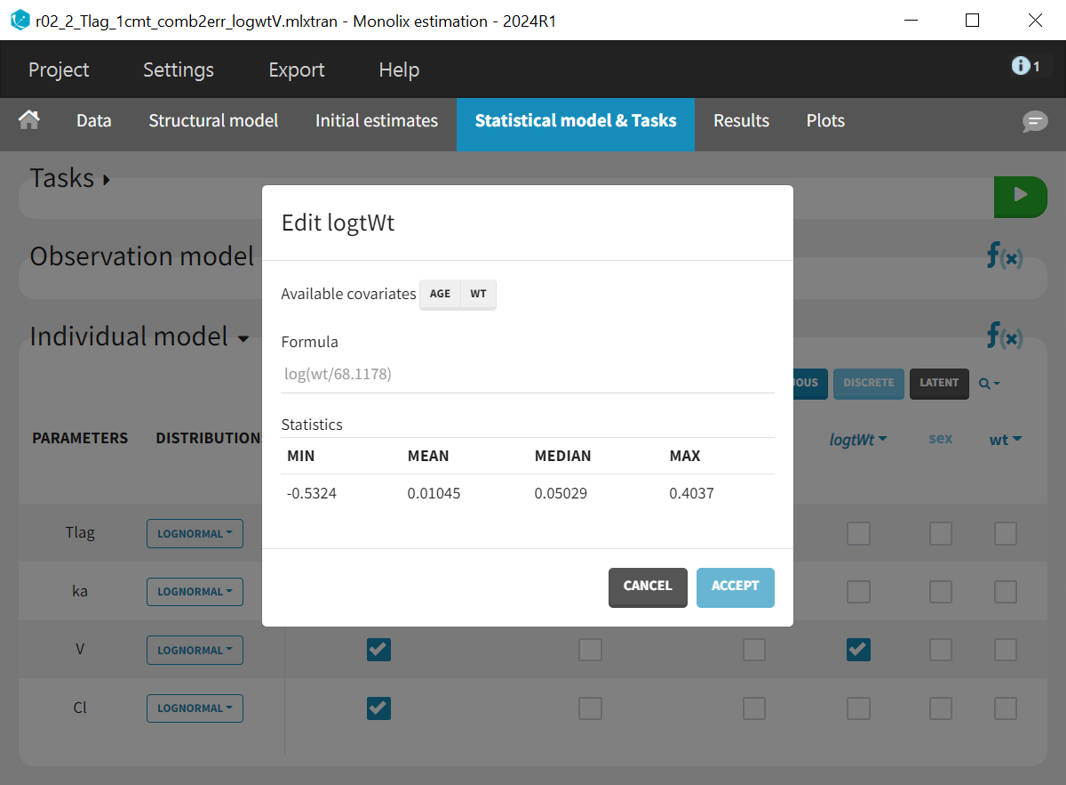
Task: Toggle the sex covariate checkbox for Cl
Action: [940, 708]
